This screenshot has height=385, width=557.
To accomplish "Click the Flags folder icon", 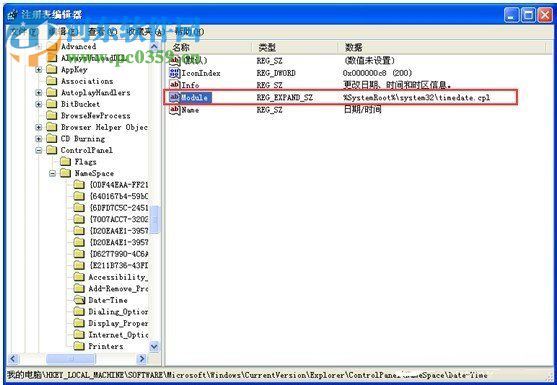I will coord(65,162).
